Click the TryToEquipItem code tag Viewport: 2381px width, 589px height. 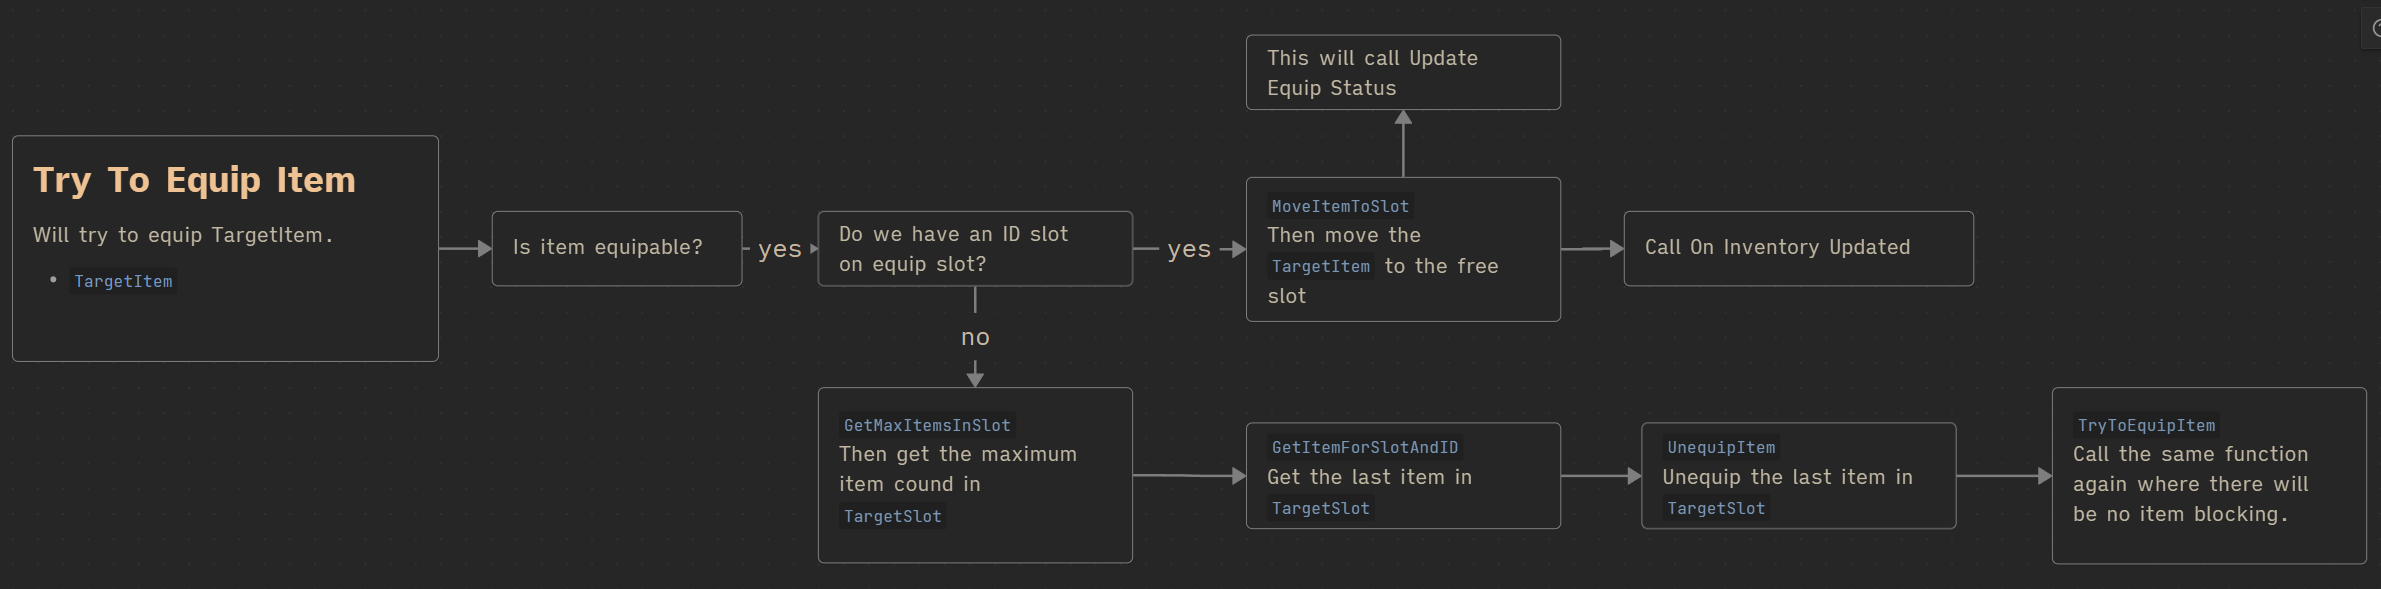pyautogui.click(x=2146, y=426)
